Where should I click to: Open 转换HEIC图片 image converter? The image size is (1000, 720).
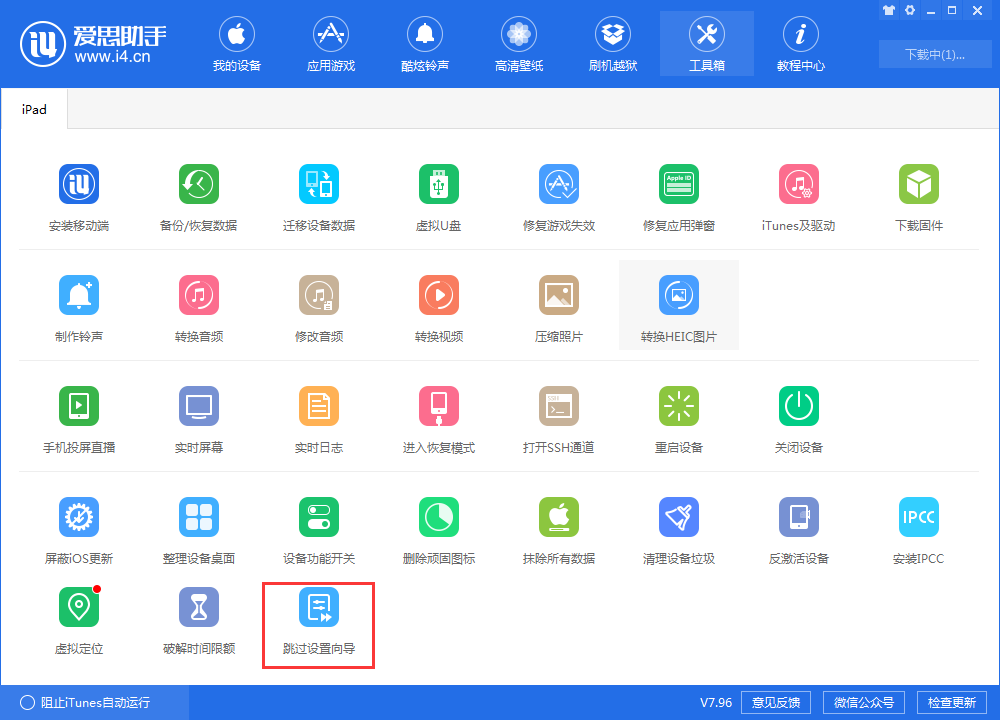coord(679,305)
